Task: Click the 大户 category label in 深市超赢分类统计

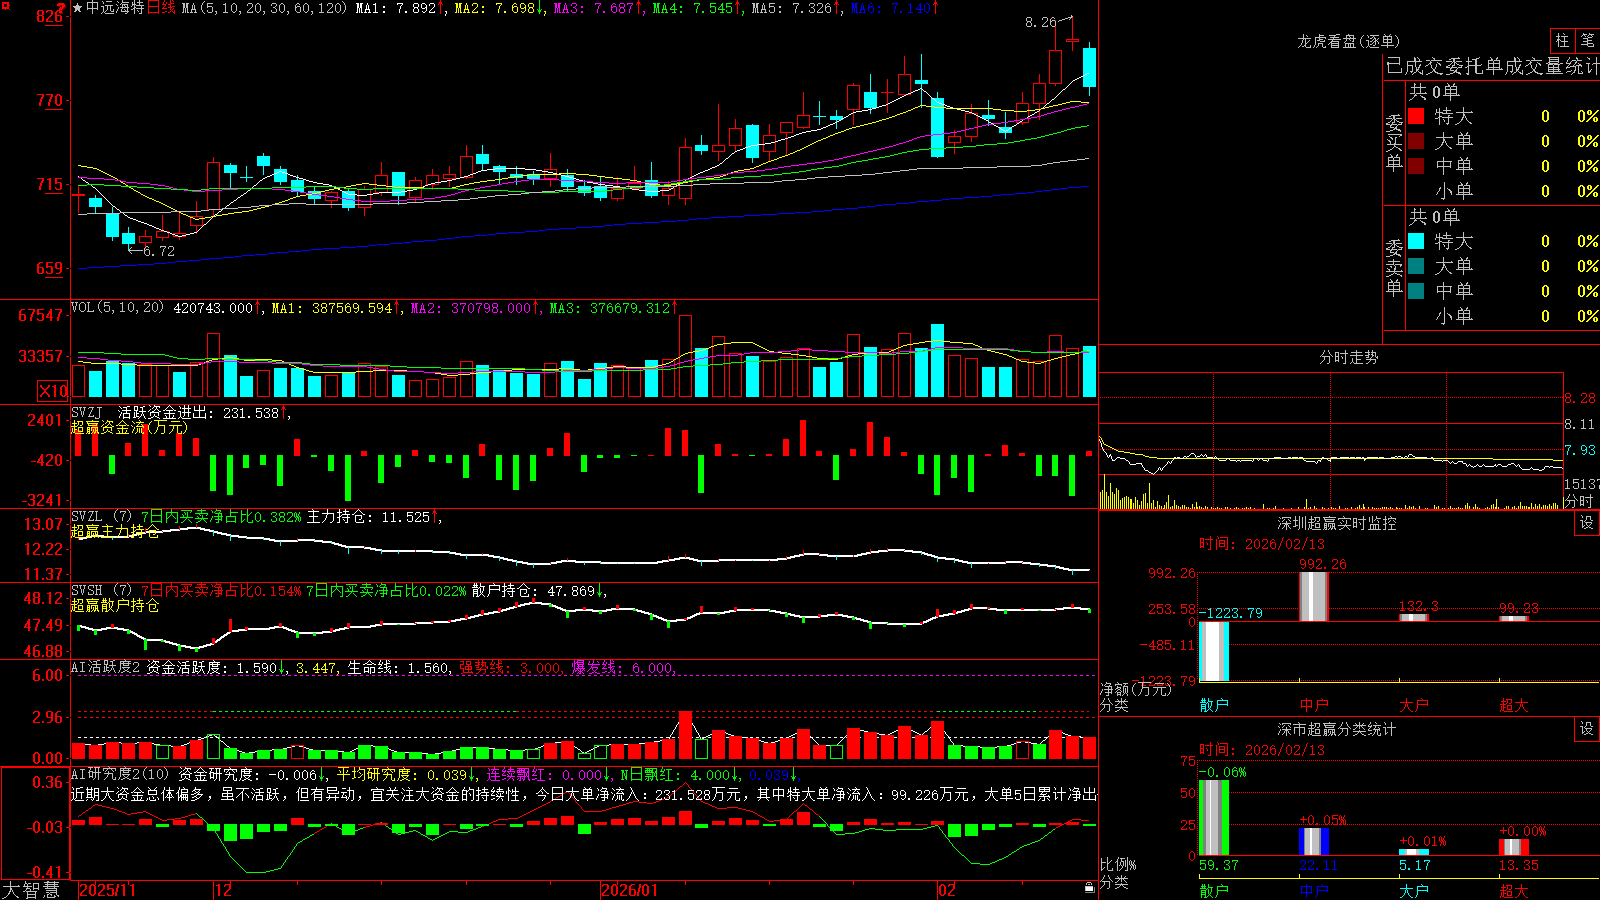Action: pyautogui.click(x=1414, y=890)
